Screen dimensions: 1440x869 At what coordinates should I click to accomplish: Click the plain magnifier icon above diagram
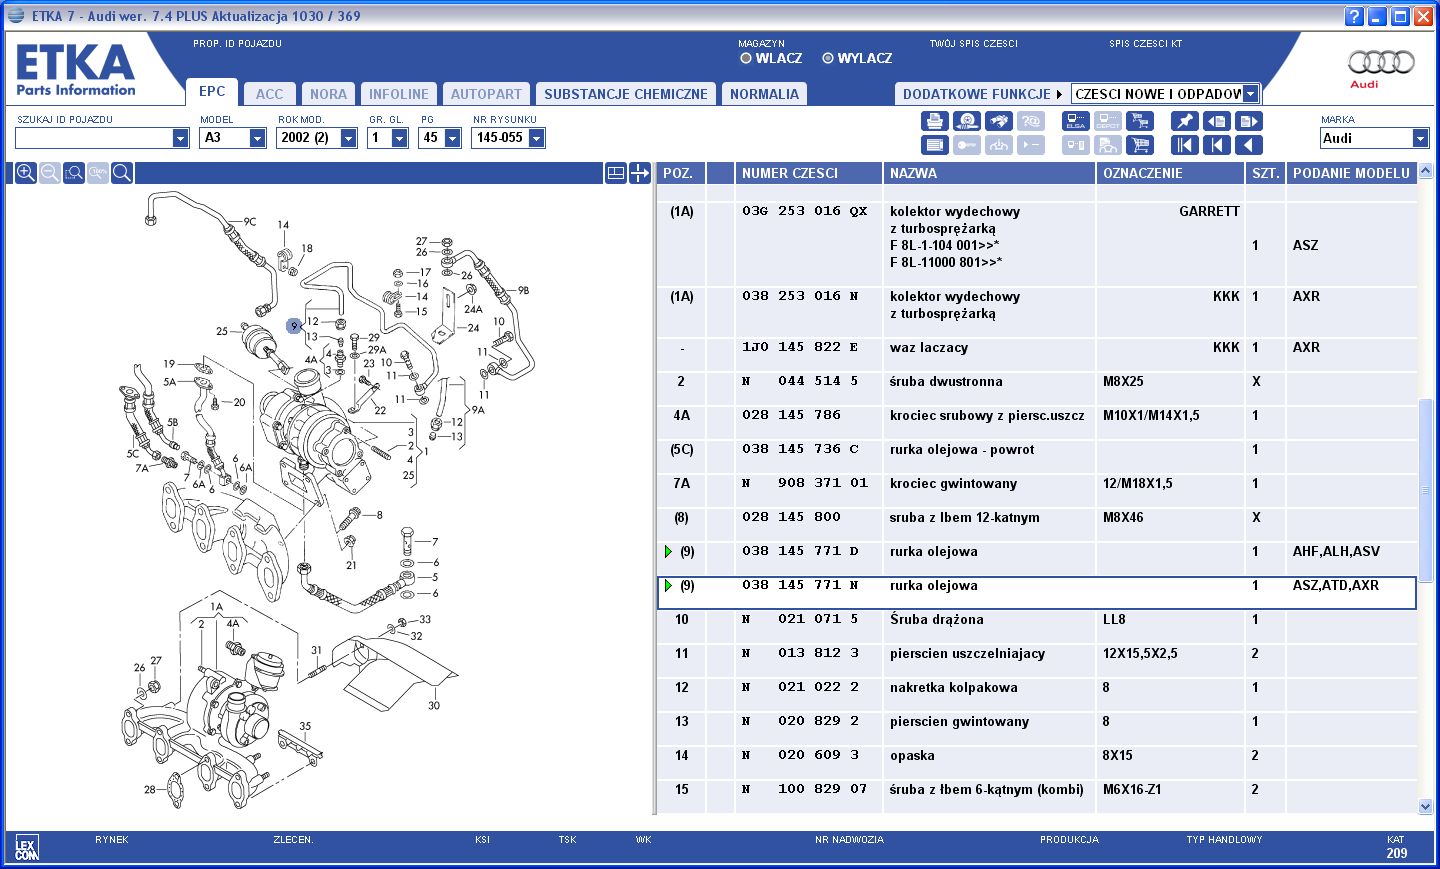[x=122, y=173]
